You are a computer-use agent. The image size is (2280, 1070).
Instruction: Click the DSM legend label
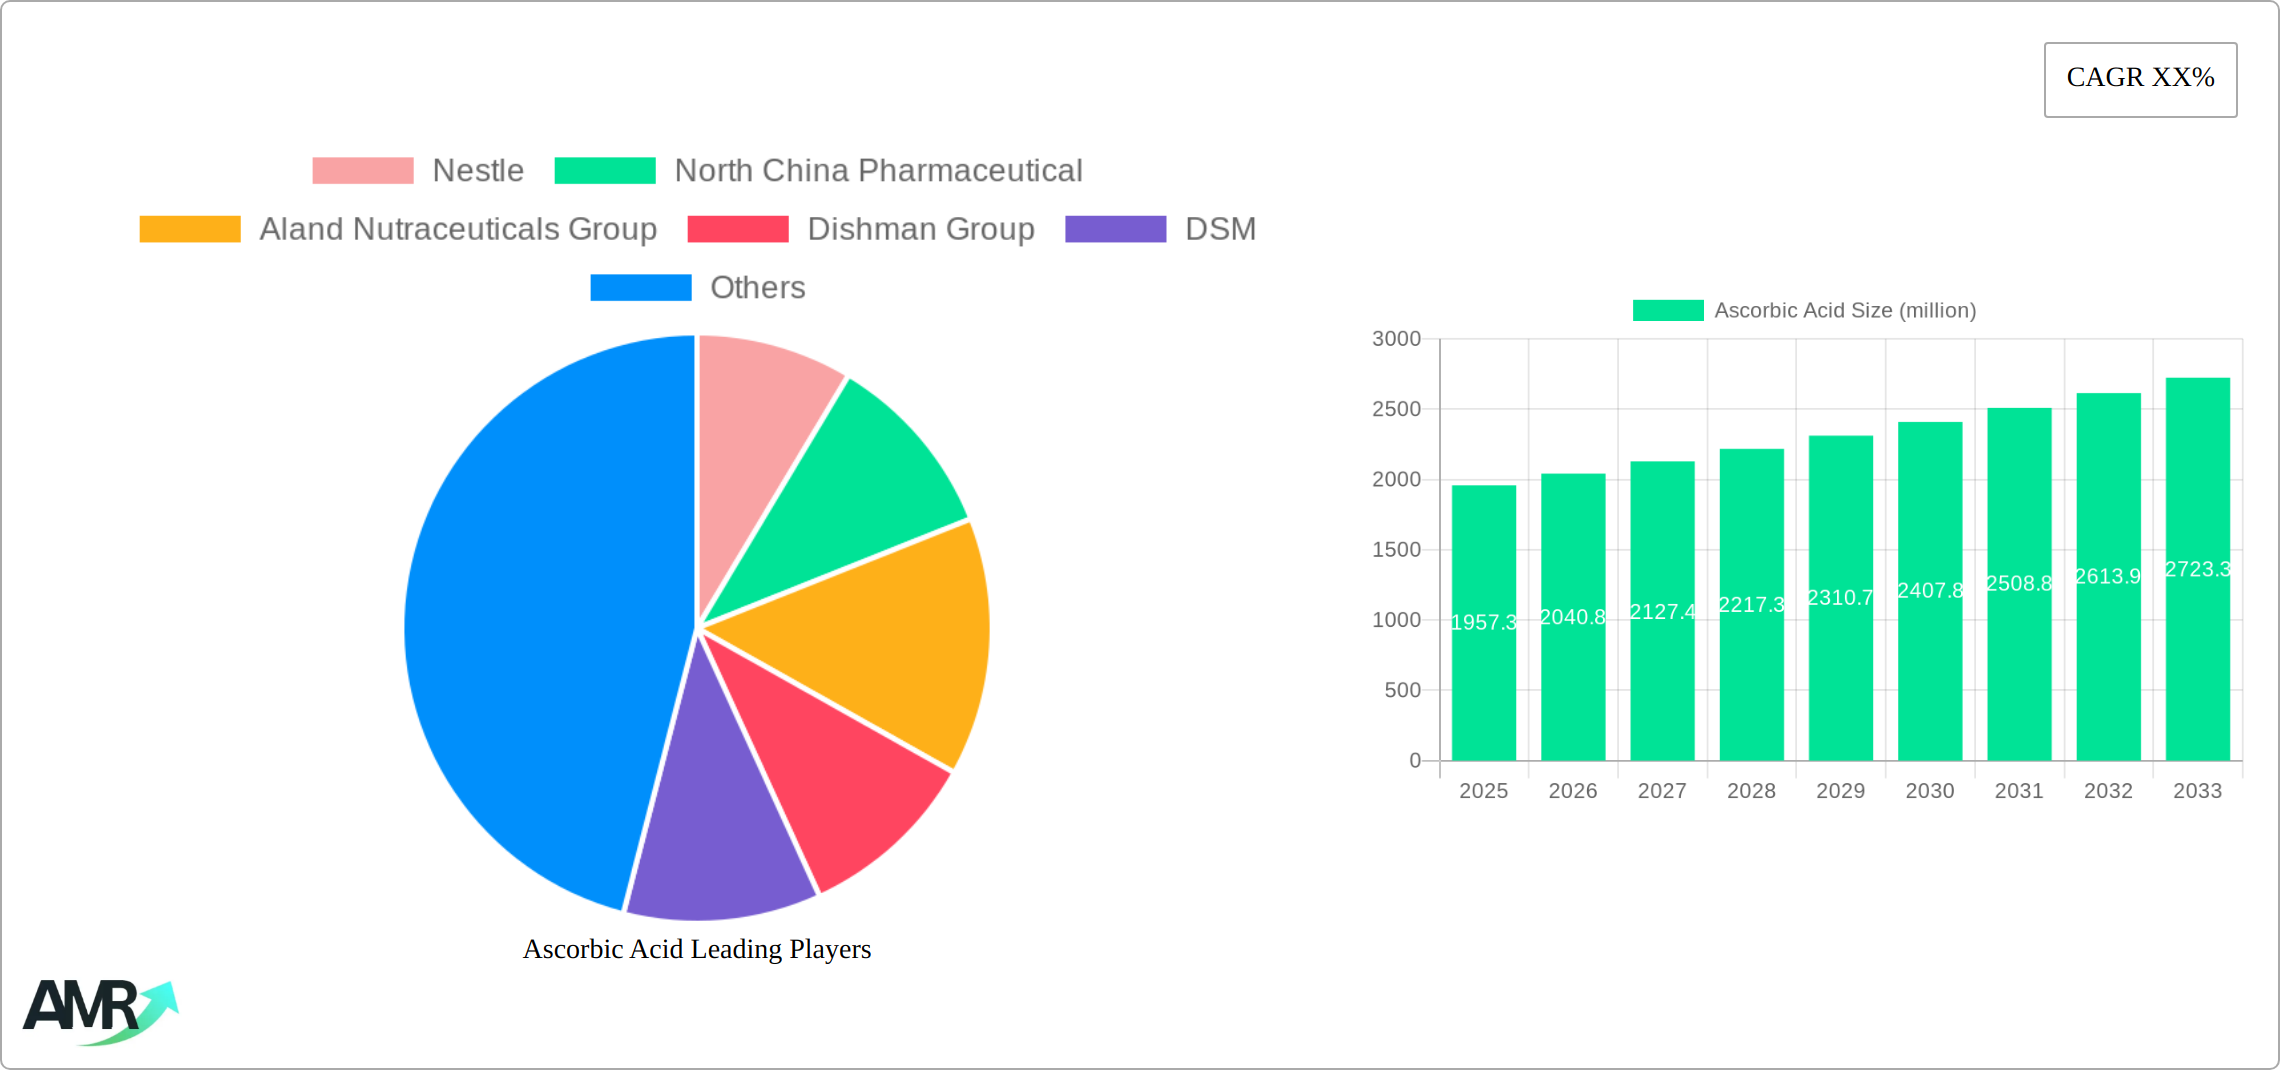point(1220,229)
